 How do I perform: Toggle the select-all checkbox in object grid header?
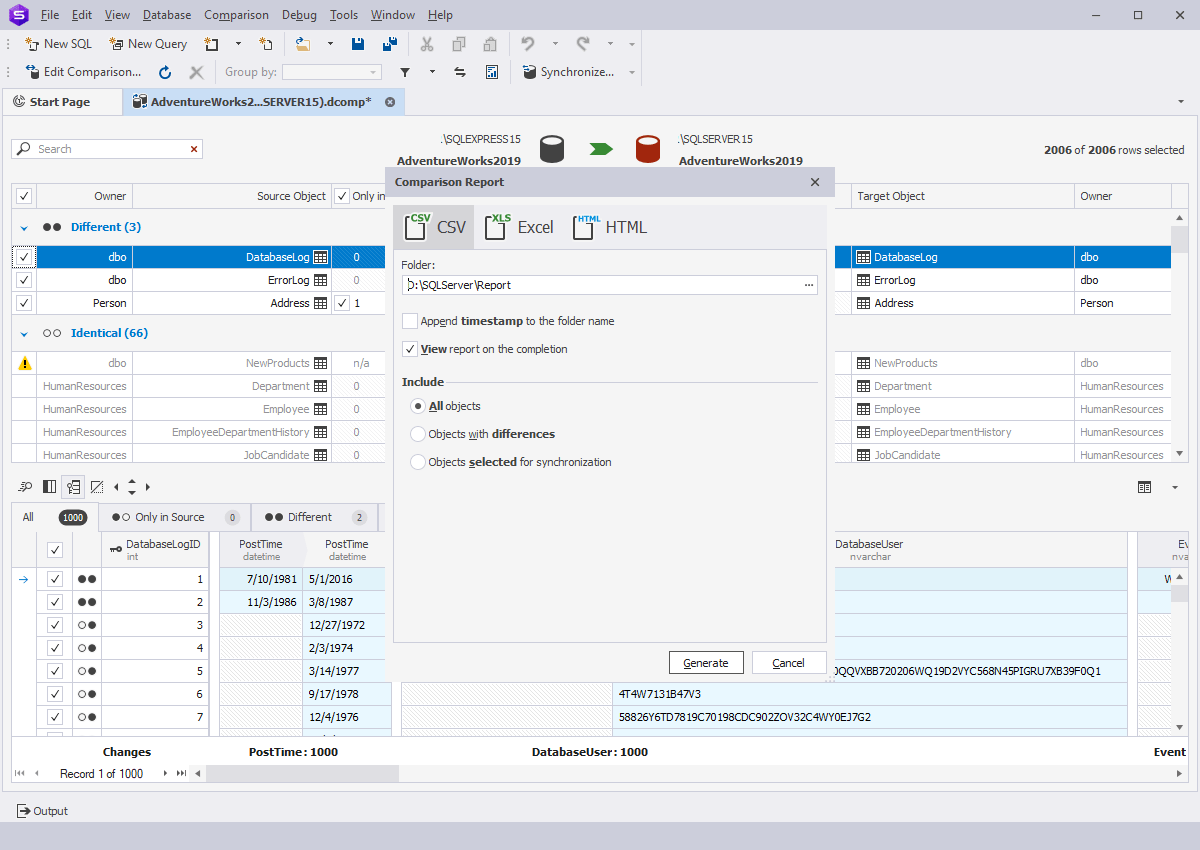point(24,196)
